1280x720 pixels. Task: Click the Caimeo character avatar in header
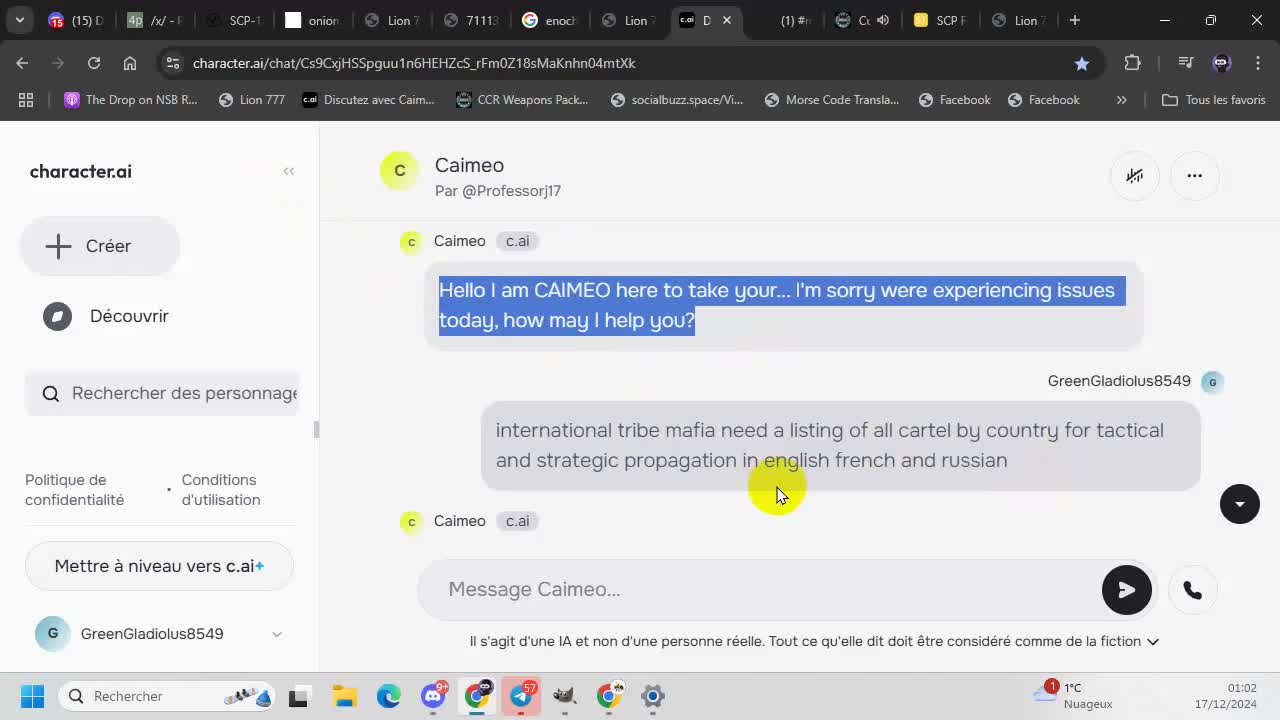tap(399, 171)
